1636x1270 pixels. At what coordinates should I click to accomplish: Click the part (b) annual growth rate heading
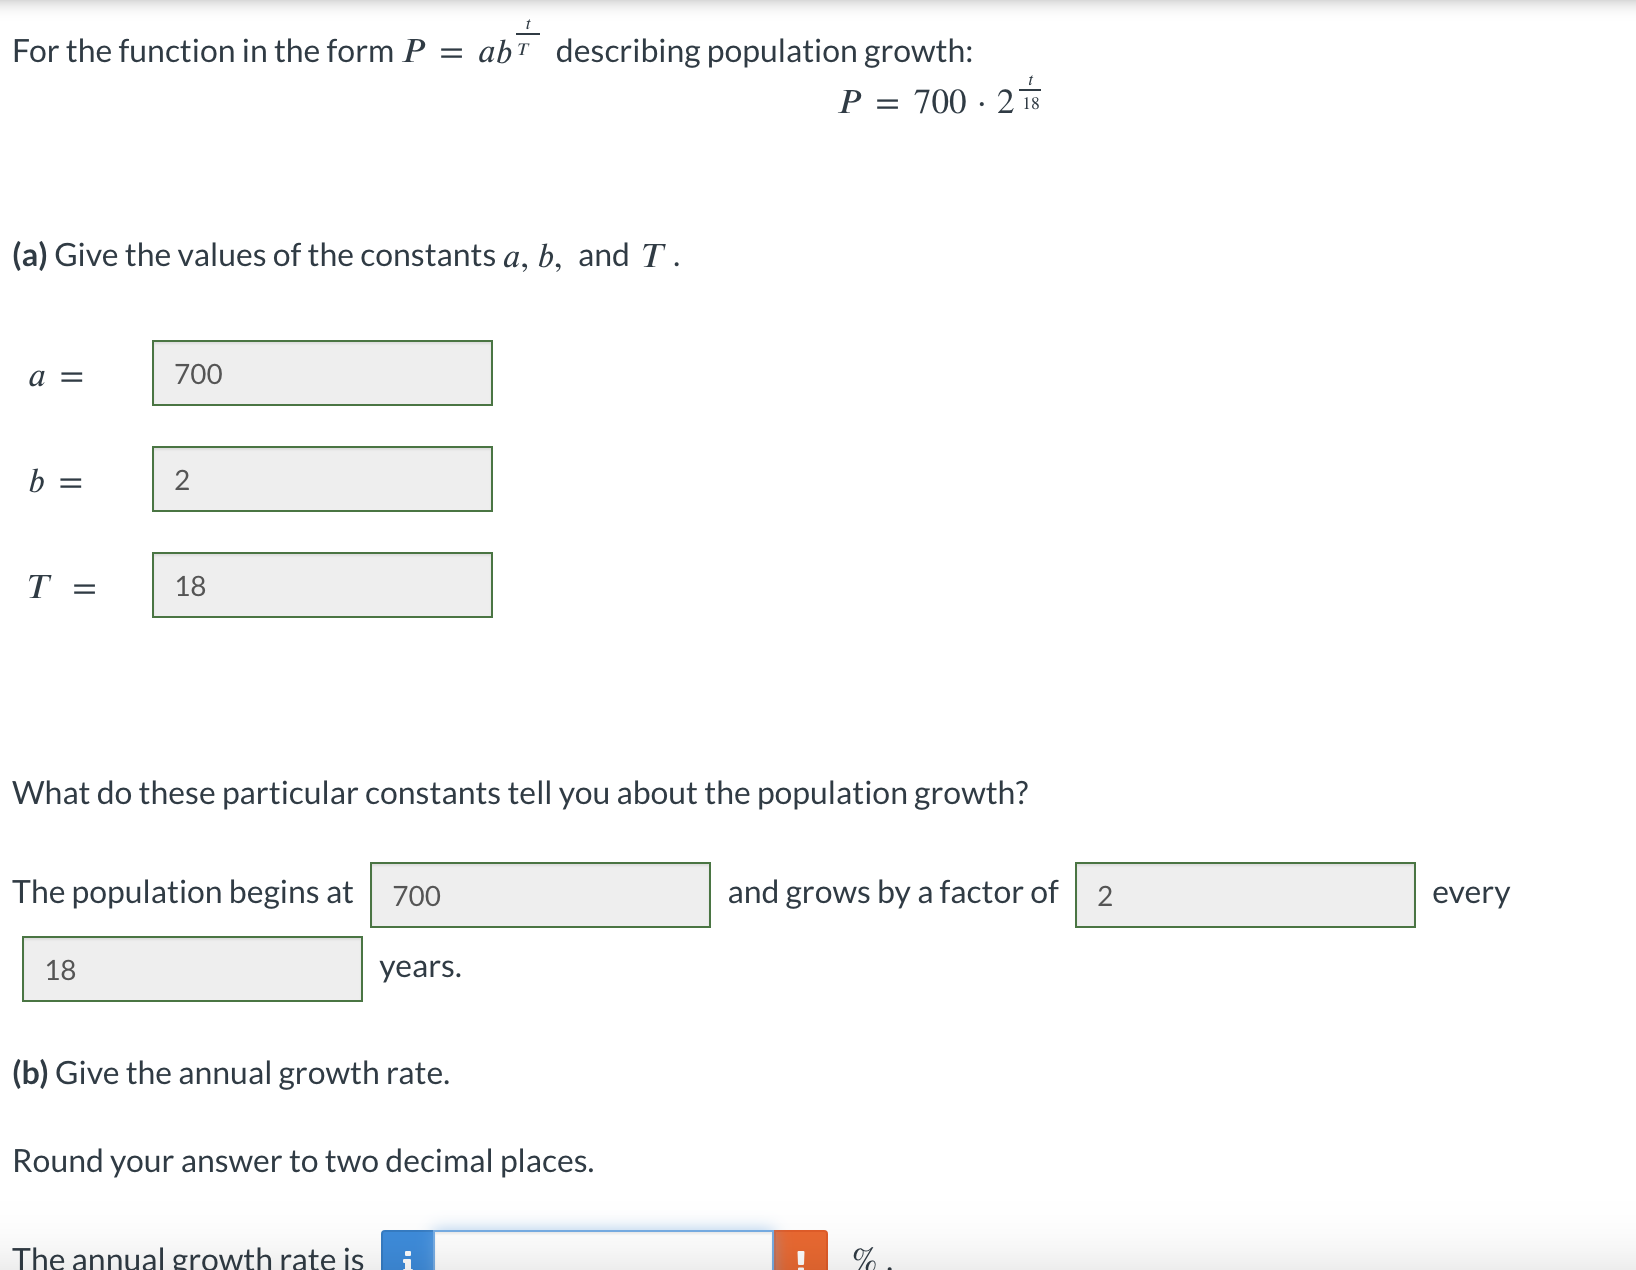pyautogui.click(x=229, y=1072)
